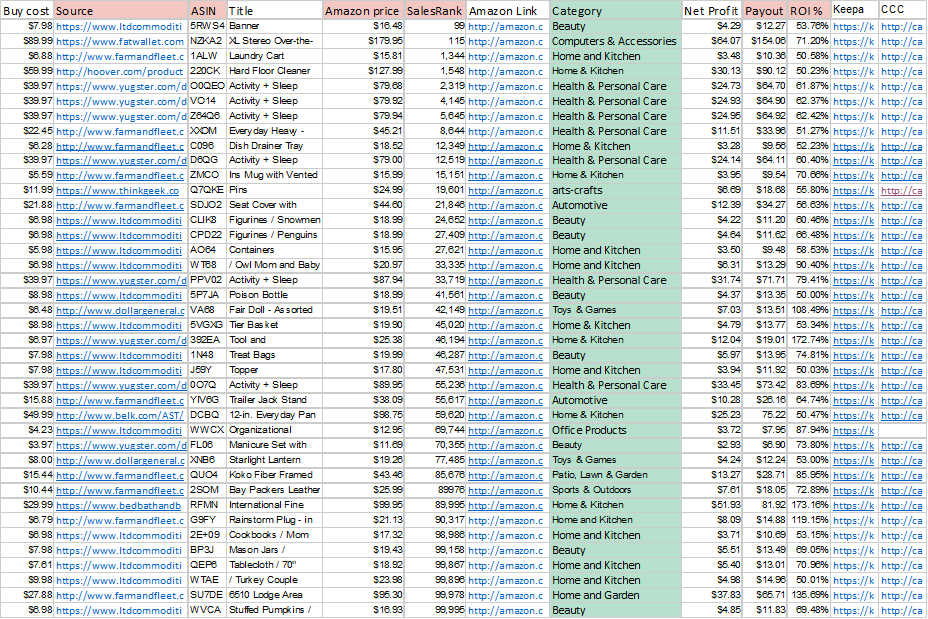Select the title cell 'XL Stereo Over-the-'
This screenshot has width=928, height=619.
coord(275,41)
